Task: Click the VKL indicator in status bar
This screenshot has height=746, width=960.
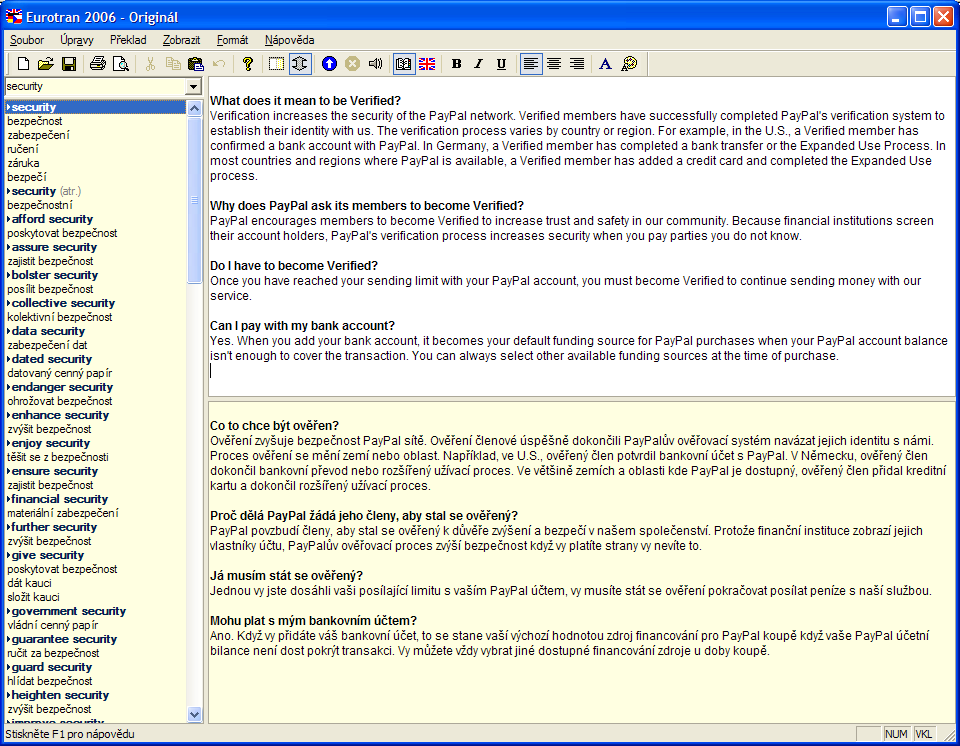Action: pyautogui.click(x=924, y=734)
